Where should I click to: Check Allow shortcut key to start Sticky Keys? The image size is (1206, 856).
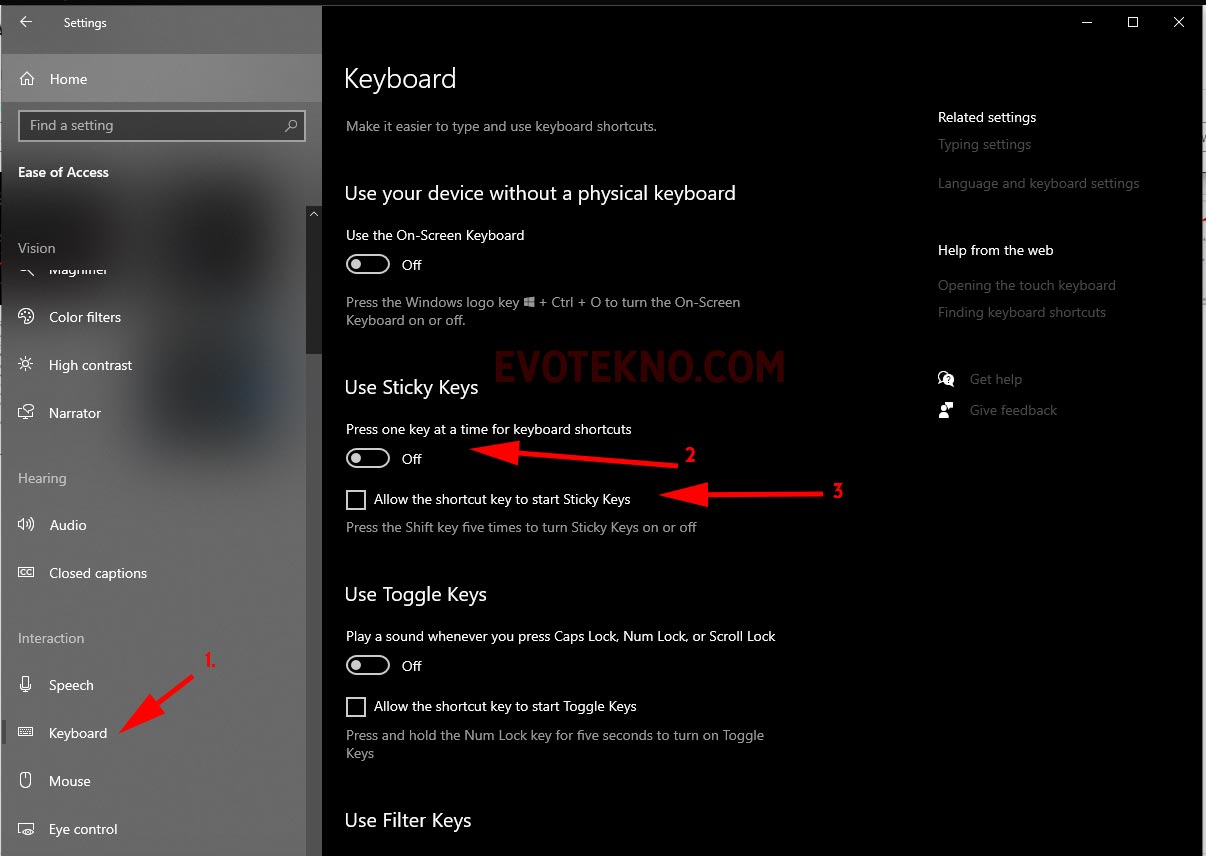pos(356,499)
